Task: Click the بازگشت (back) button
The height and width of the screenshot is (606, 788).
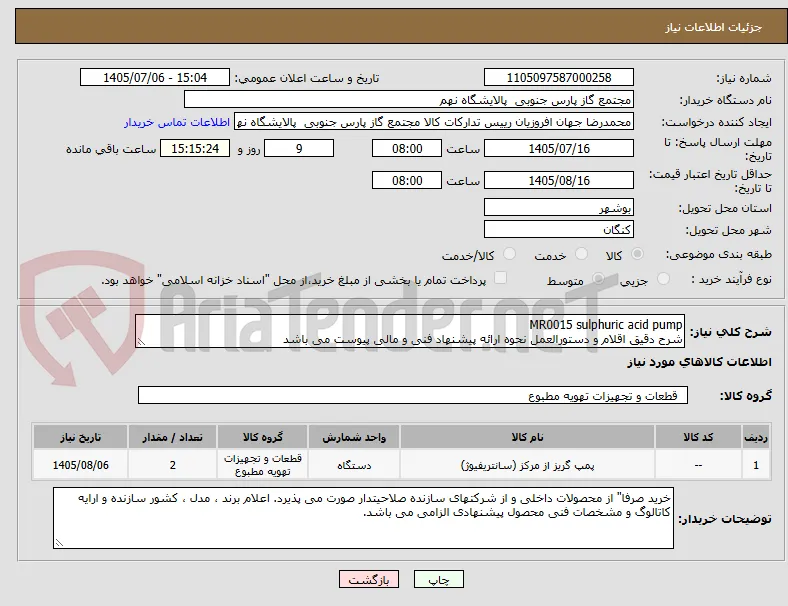Action: click(369, 579)
